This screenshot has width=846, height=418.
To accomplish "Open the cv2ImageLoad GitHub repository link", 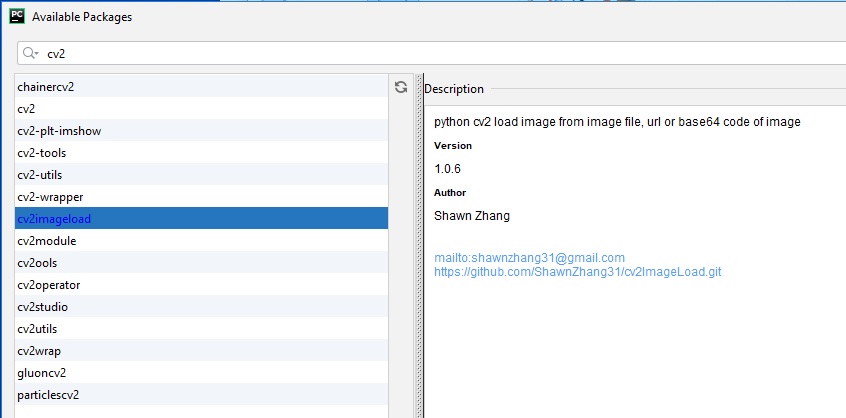I will [x=578, y=271].
